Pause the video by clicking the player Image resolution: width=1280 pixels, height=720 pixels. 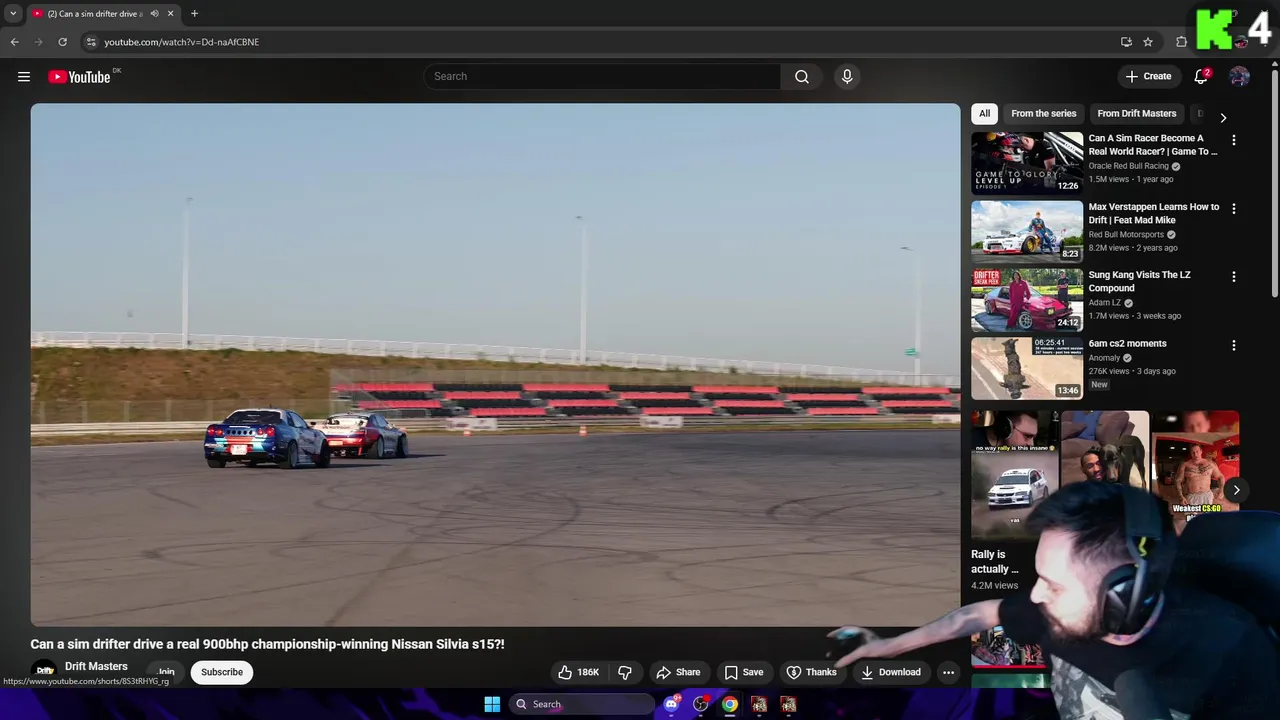[495, 364]
